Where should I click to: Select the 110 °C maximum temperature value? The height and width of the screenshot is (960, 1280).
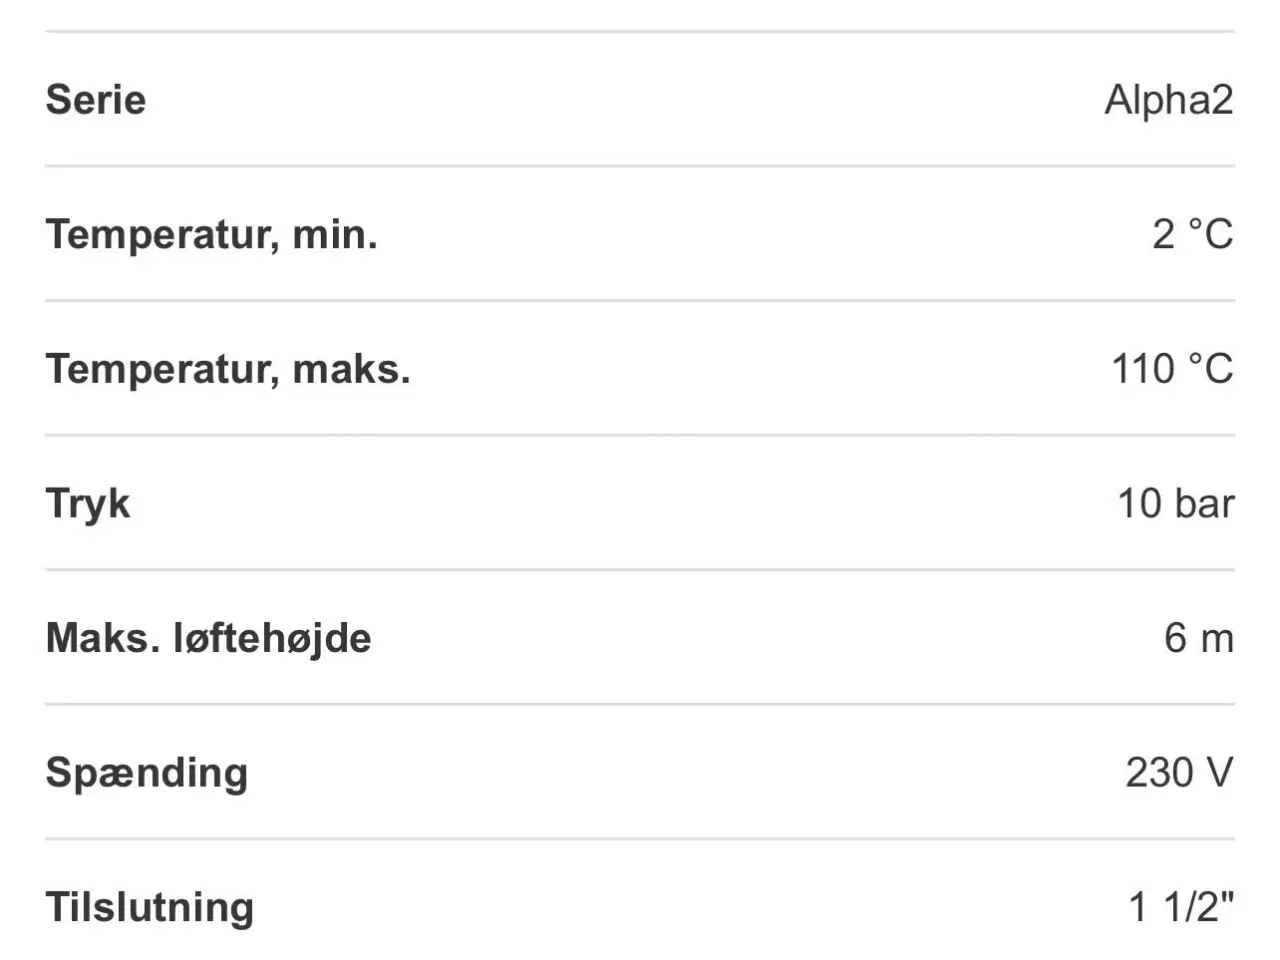(1172, 369)
